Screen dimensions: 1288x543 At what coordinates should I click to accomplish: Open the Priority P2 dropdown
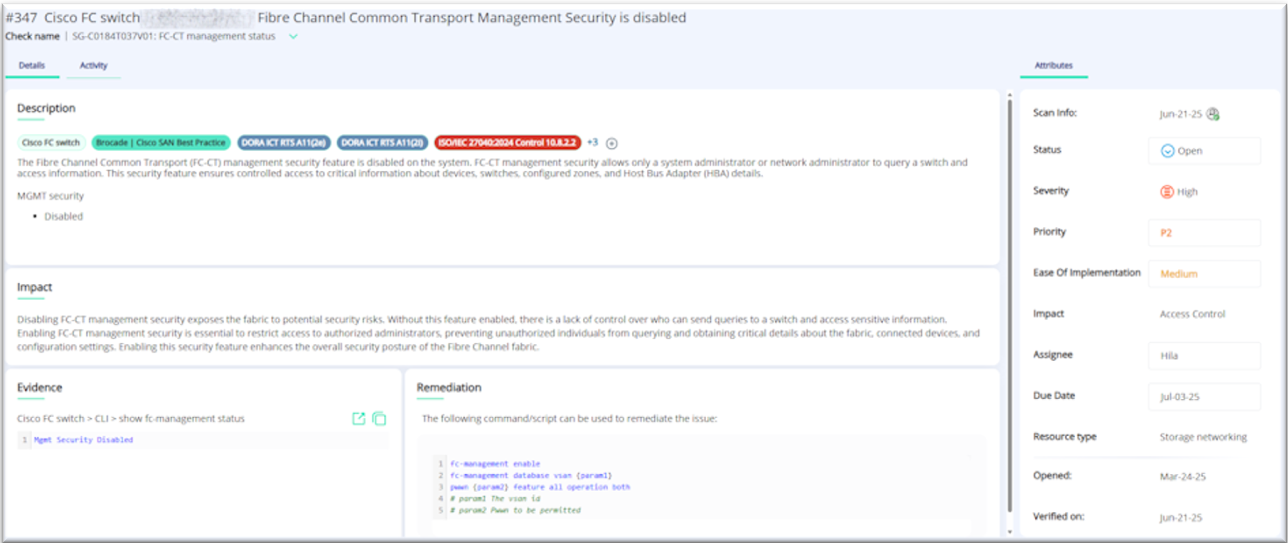[x=1204, y=233]
